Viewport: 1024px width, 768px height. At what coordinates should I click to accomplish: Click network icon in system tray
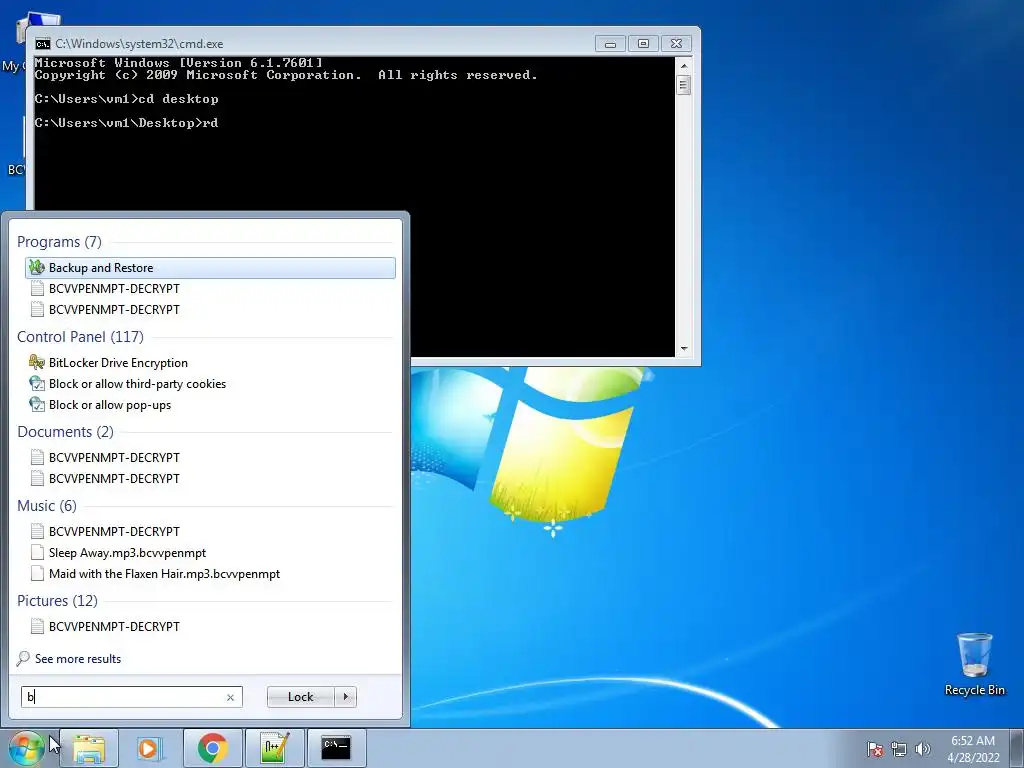click(899, 749)
